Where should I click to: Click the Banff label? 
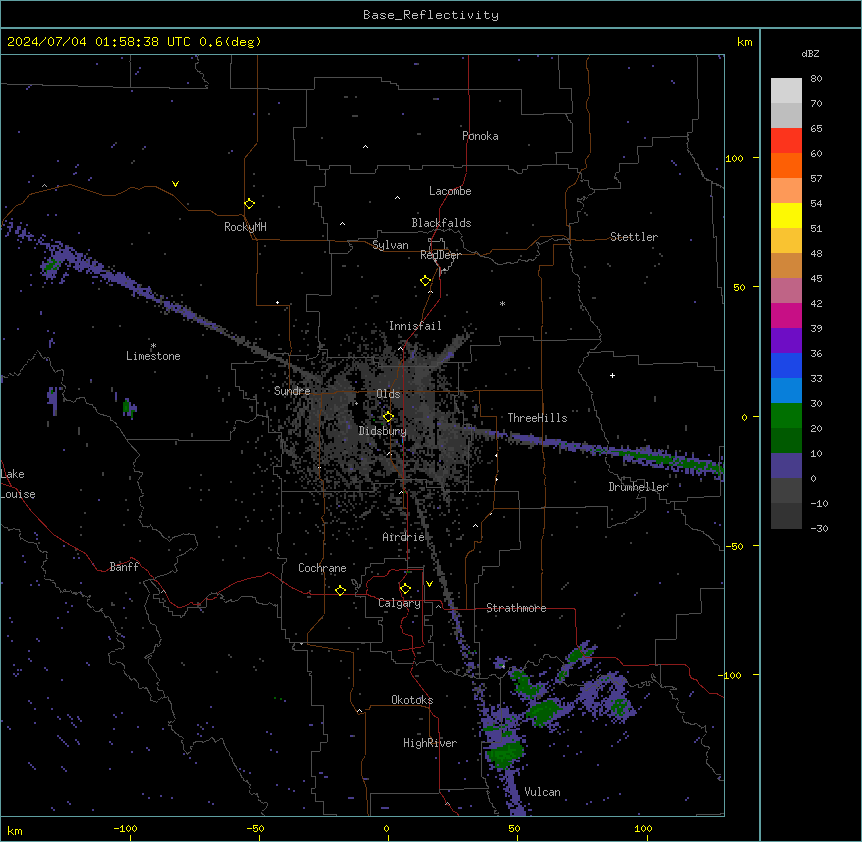(124, 567)
